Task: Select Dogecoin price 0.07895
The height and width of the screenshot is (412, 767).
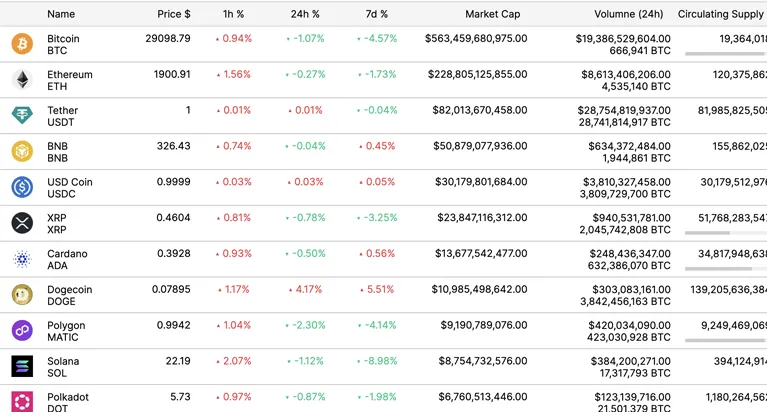Action: pos(171,289)
